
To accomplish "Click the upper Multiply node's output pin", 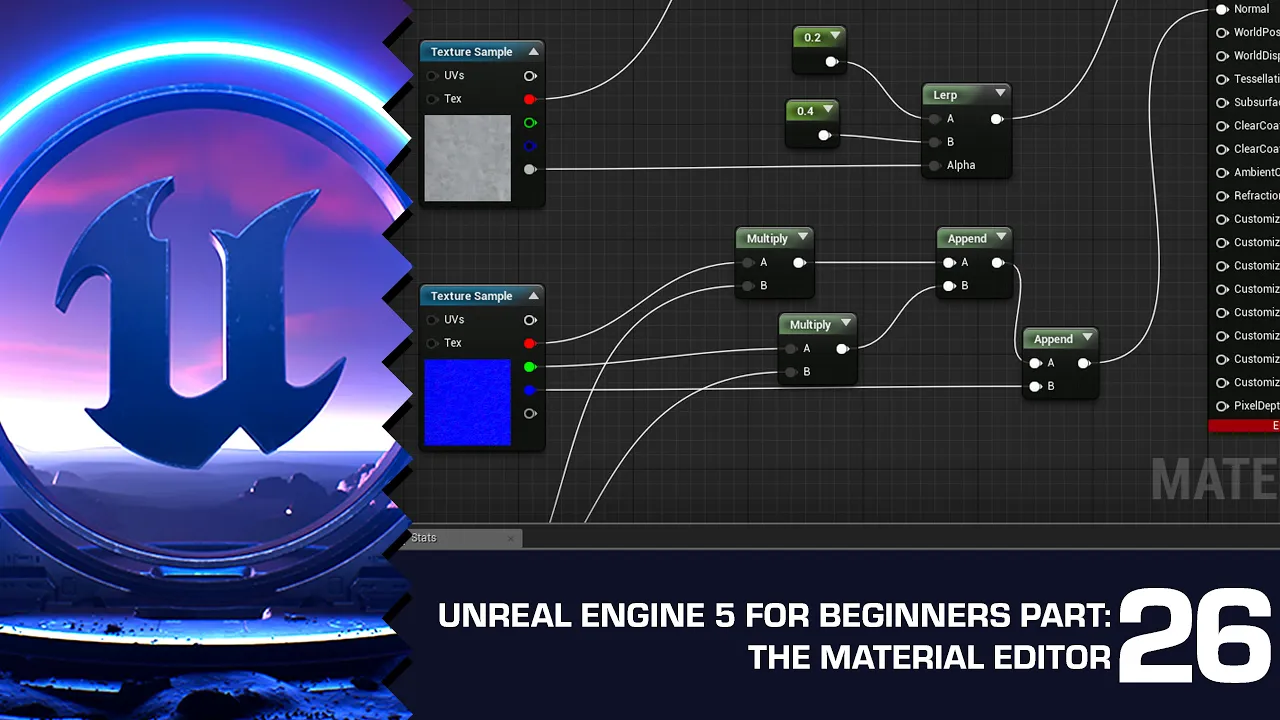I will [x=799, y=263].
